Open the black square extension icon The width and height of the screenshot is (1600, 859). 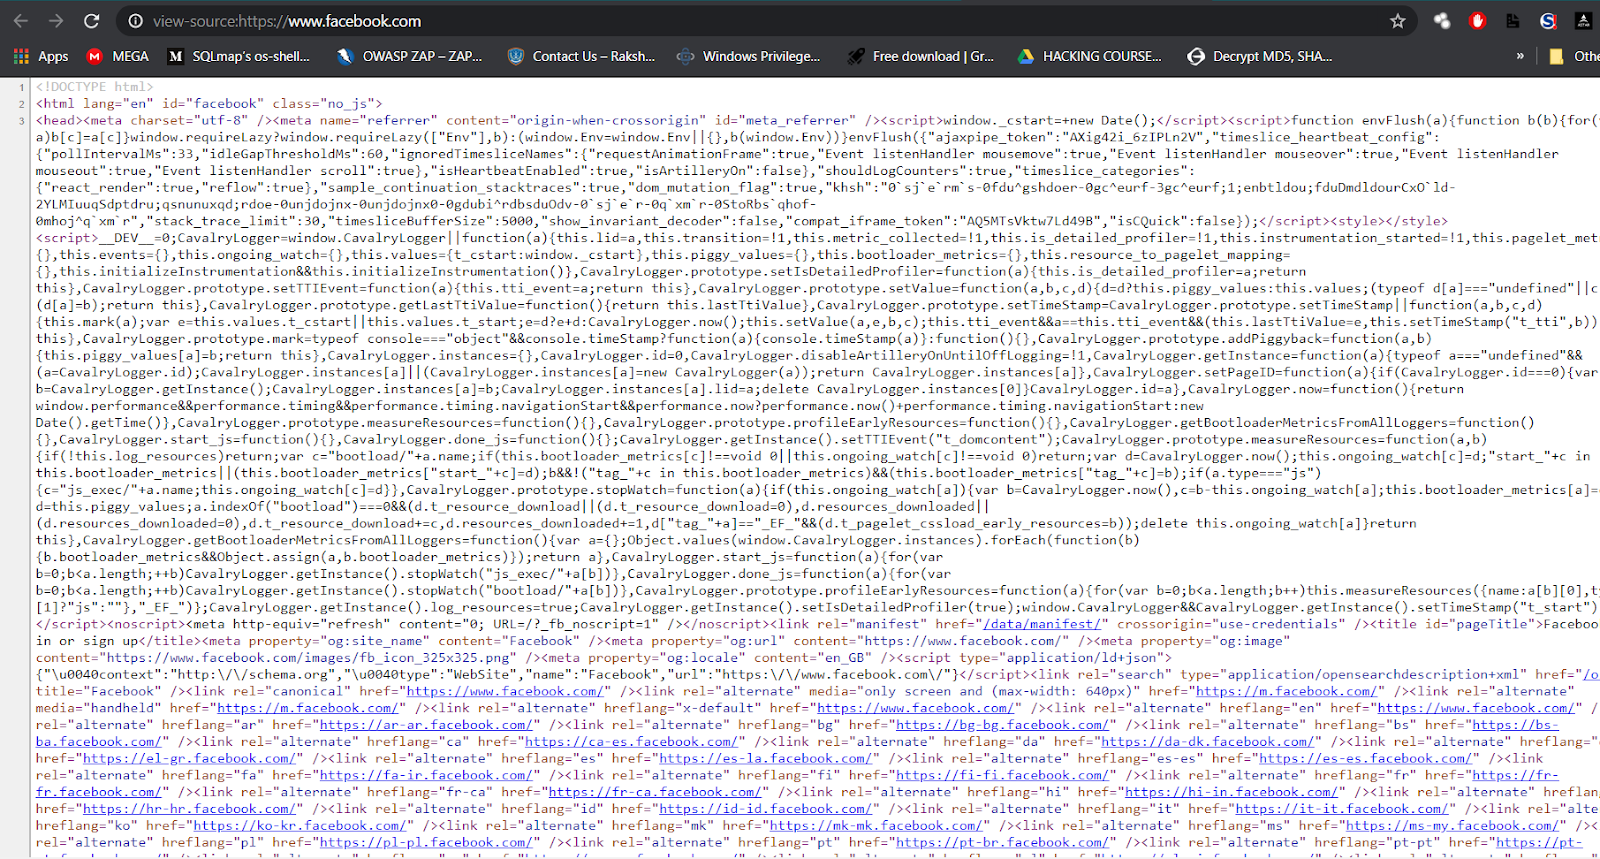1583,21
